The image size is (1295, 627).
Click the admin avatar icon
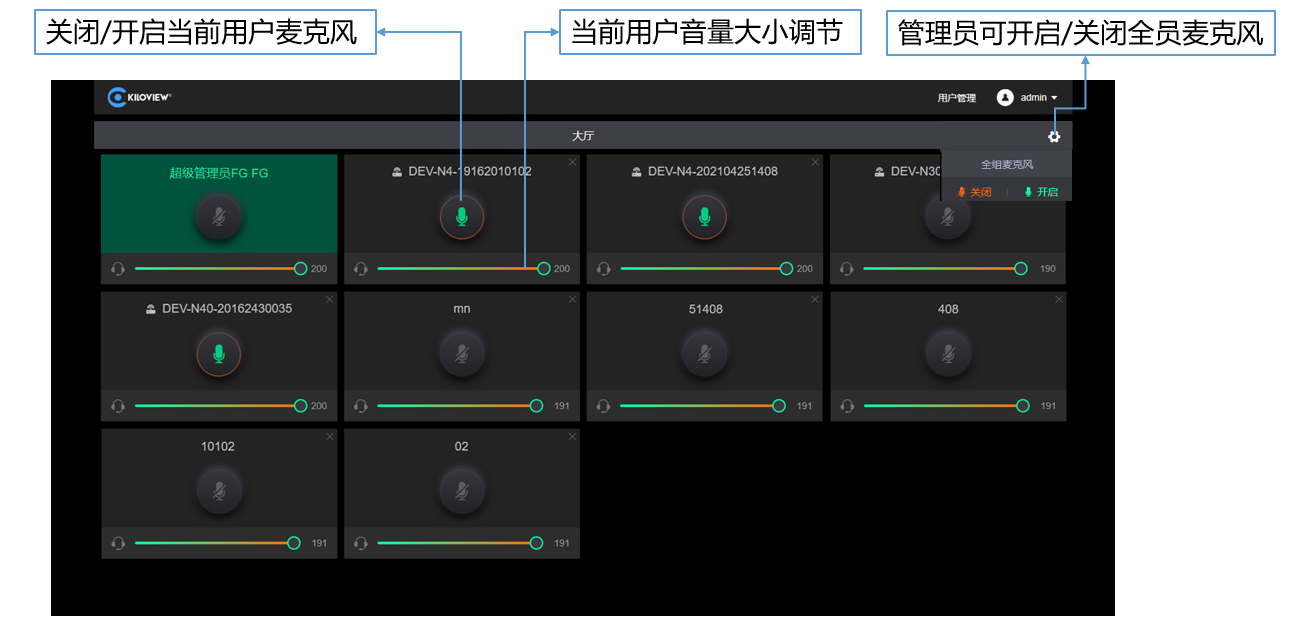point(1005,97)
